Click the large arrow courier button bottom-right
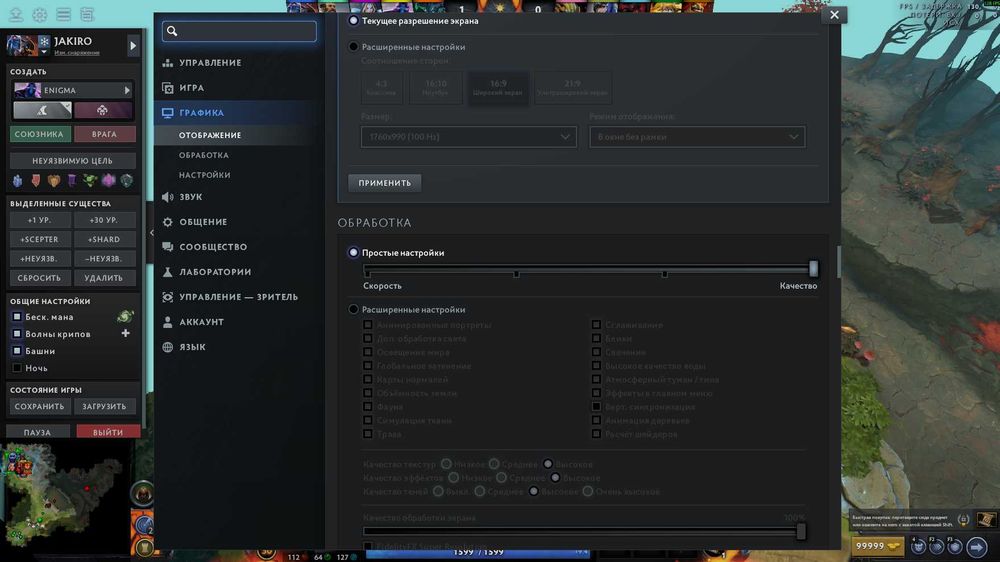Viewport: 1000px width, 562px height. pyautogui.click(x=976, y=547)
